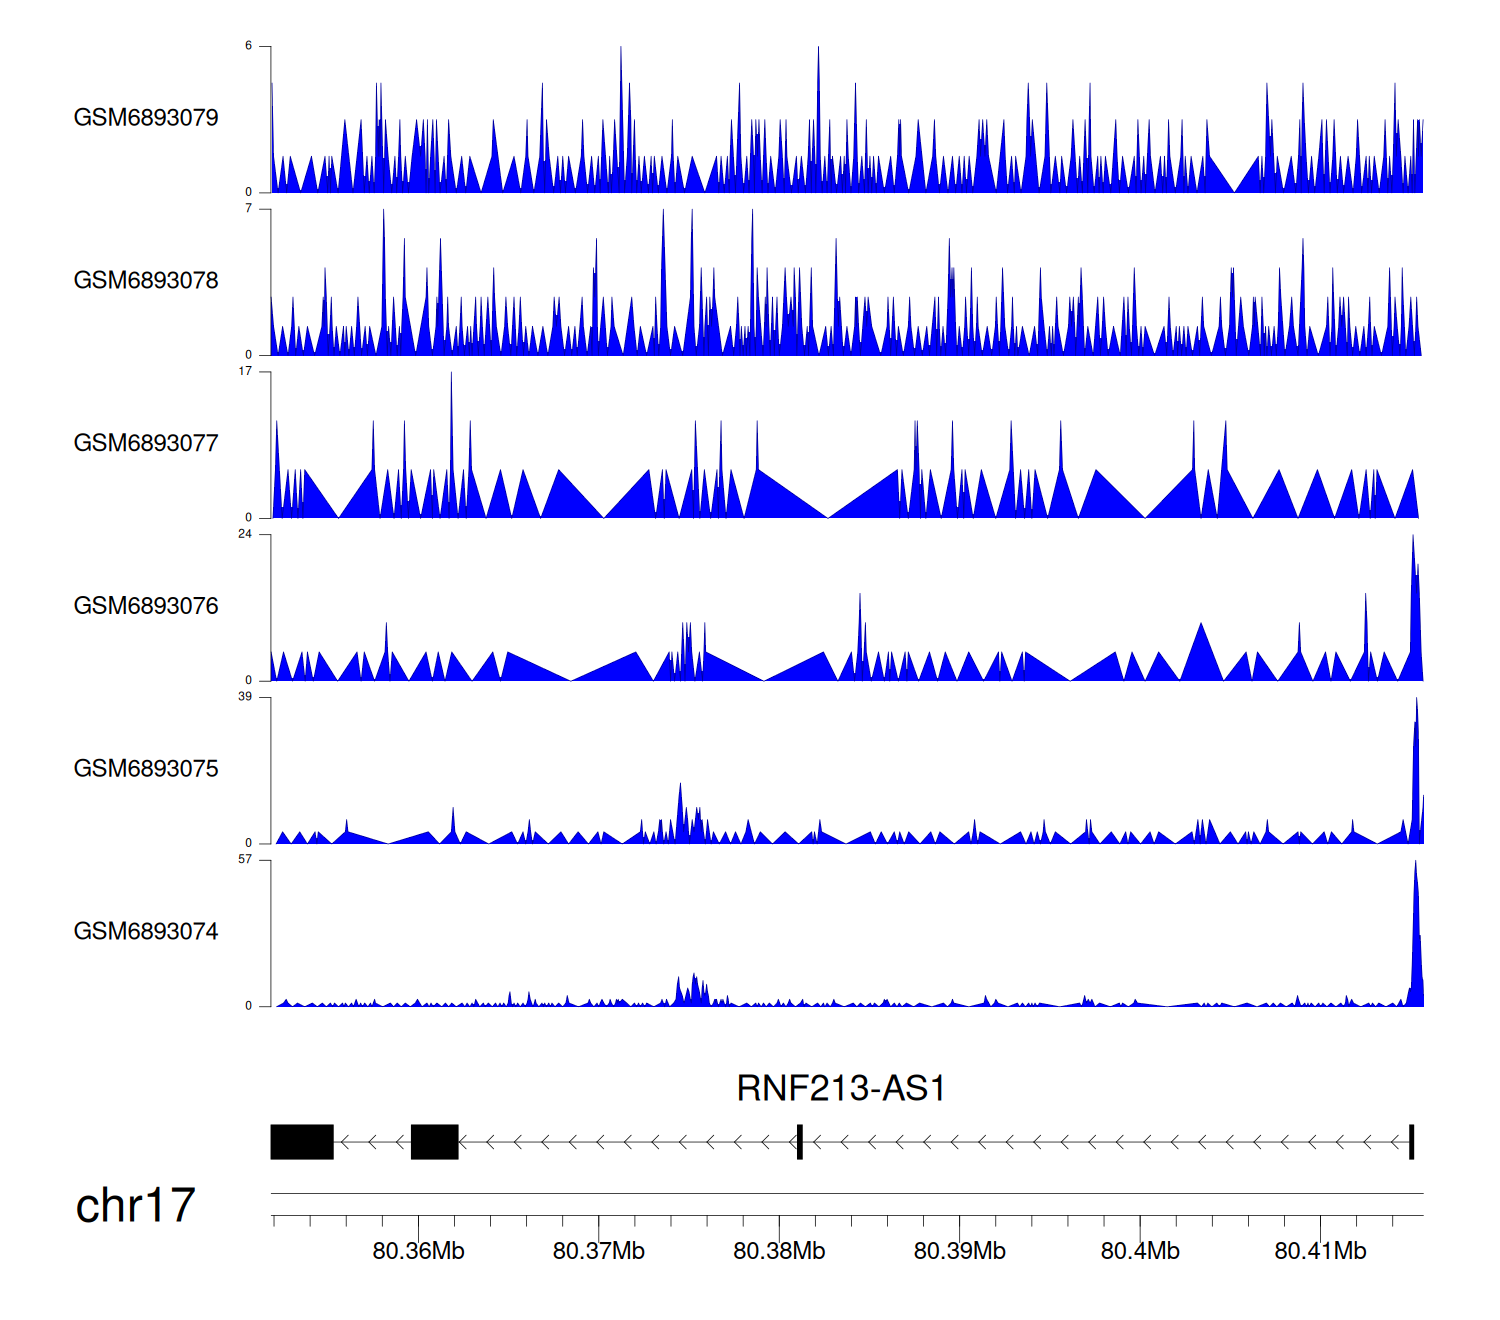This screenshot has width=1500, height=1320.
Task: Click the GSM6893079 track label
Action: click(146, 118)
